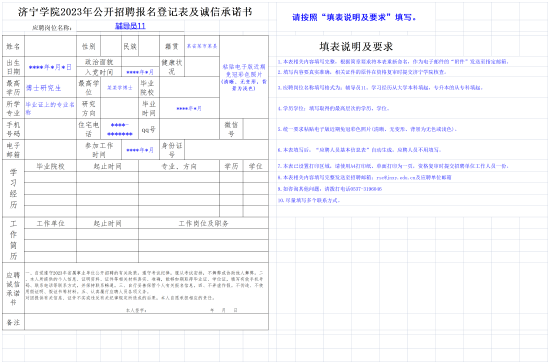Select the '****年*月' placeholder beside 毕业时间

tap(189, 108)
